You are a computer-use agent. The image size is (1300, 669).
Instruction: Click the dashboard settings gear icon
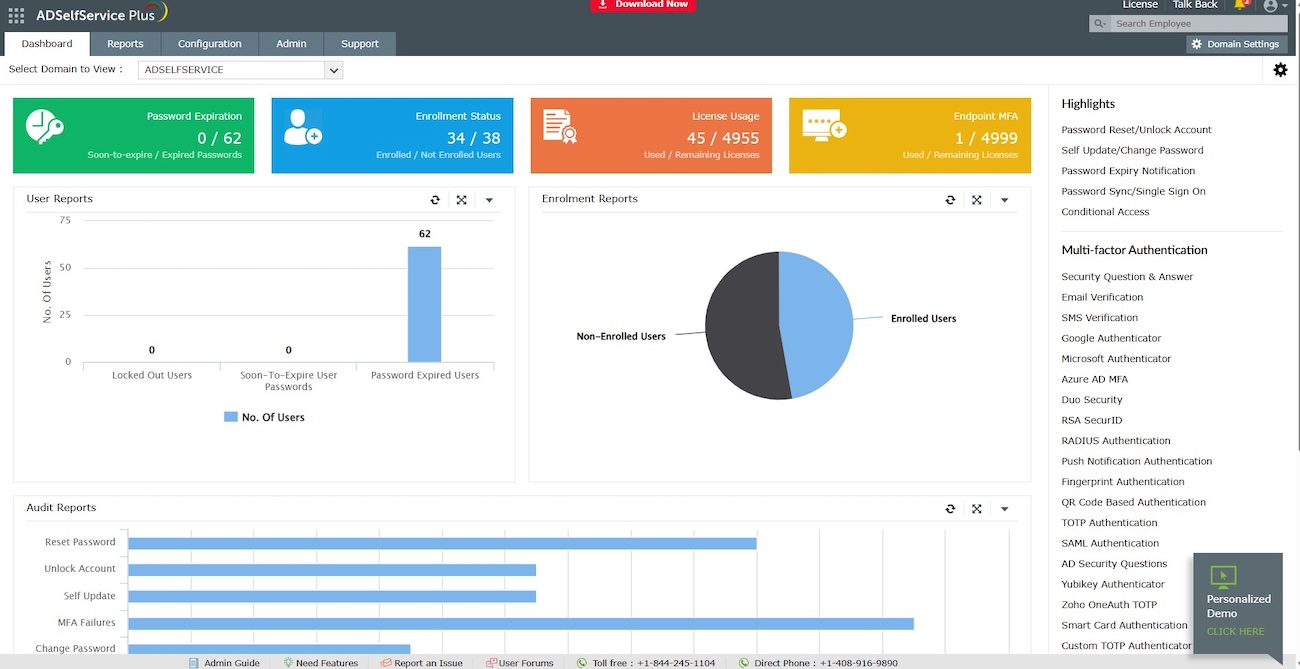[1280, 70]
